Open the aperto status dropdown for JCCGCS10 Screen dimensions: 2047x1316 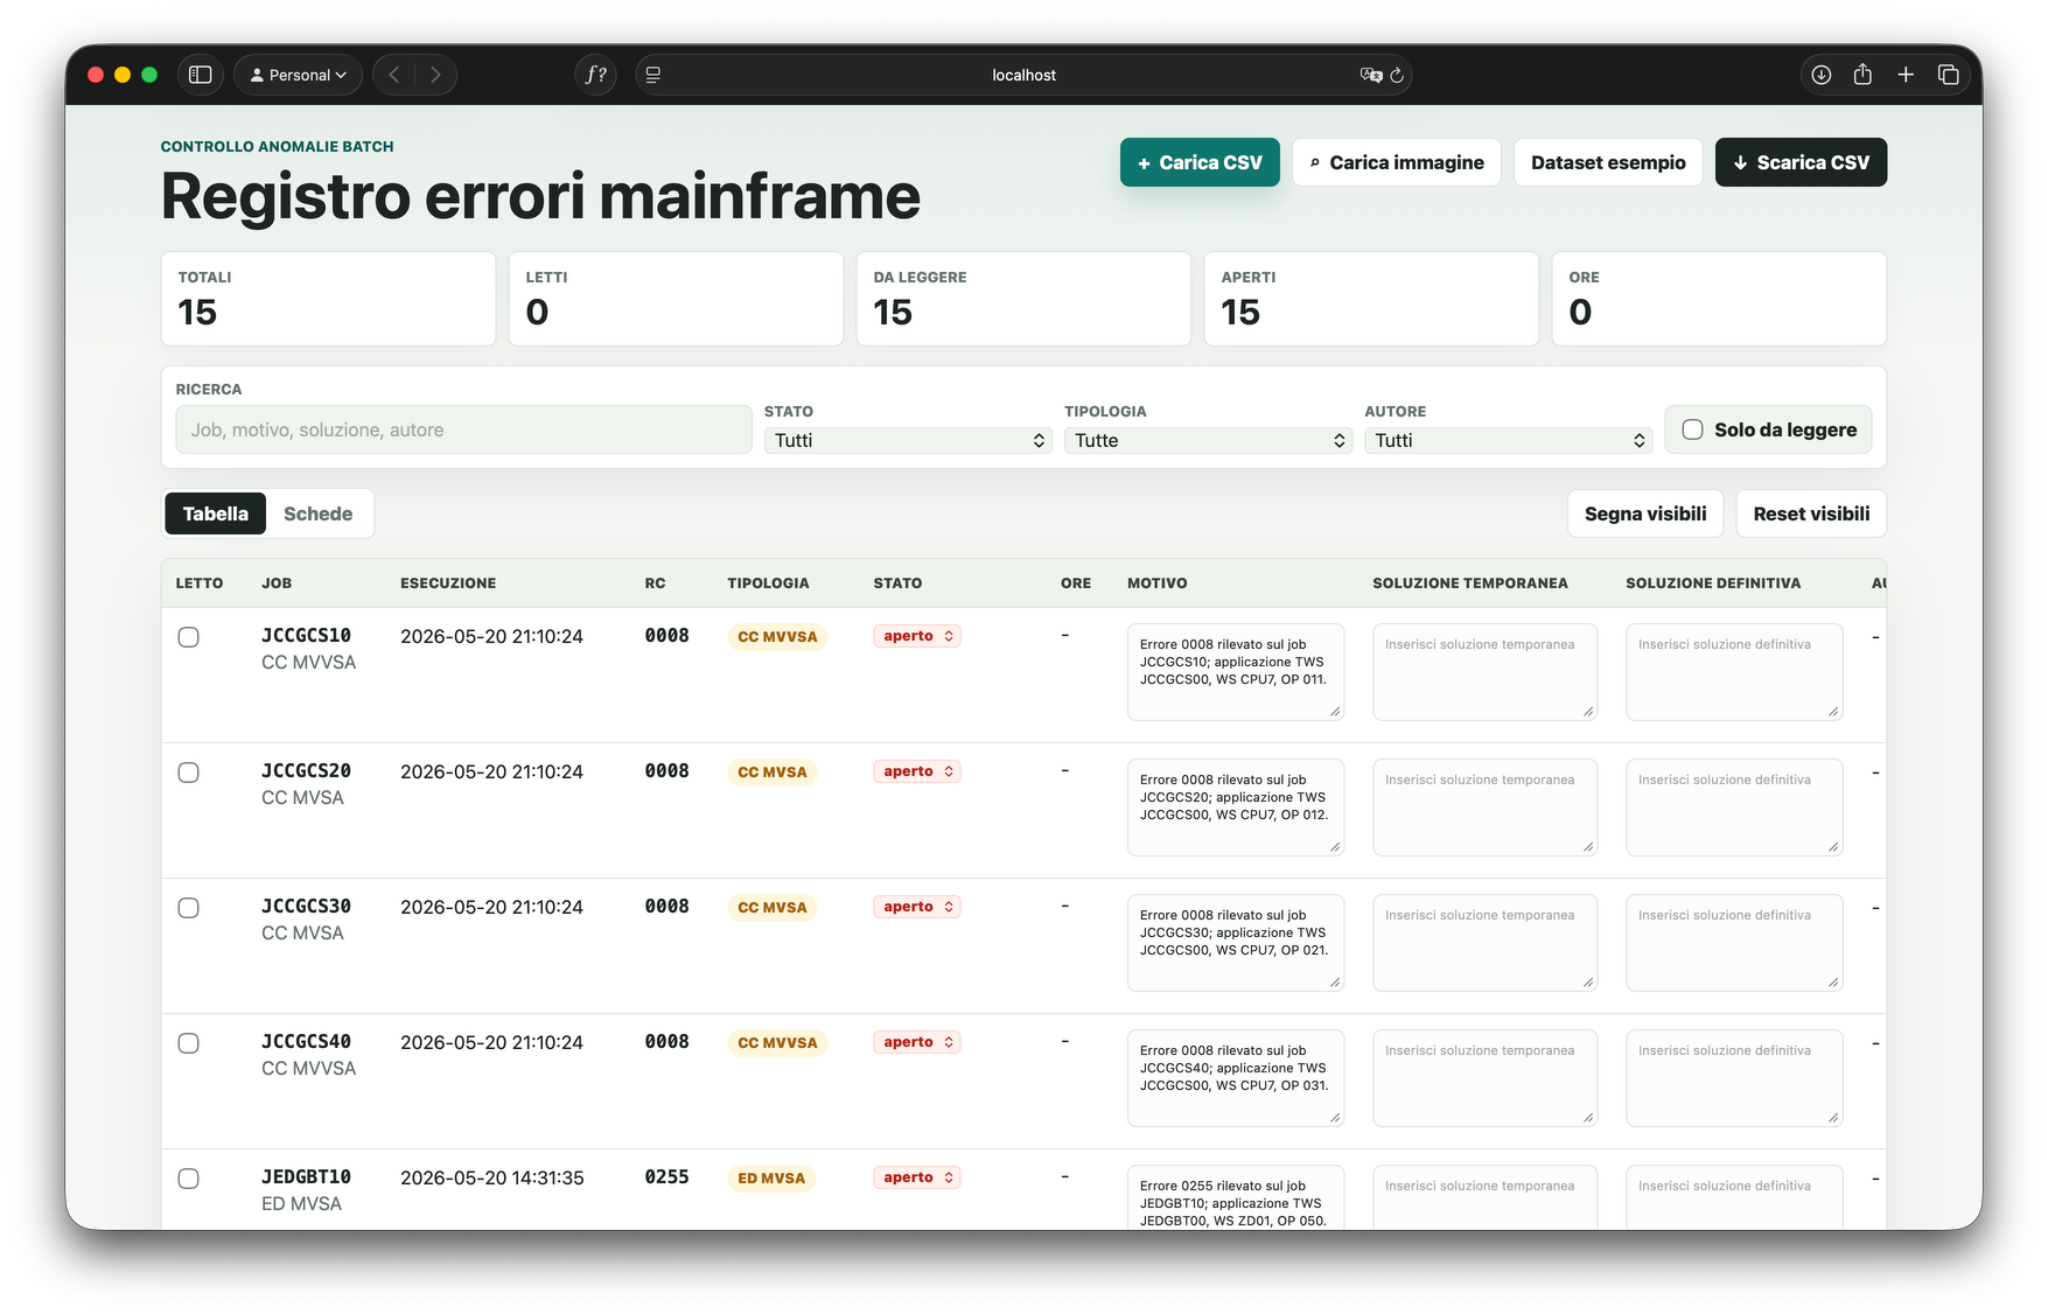917,636
